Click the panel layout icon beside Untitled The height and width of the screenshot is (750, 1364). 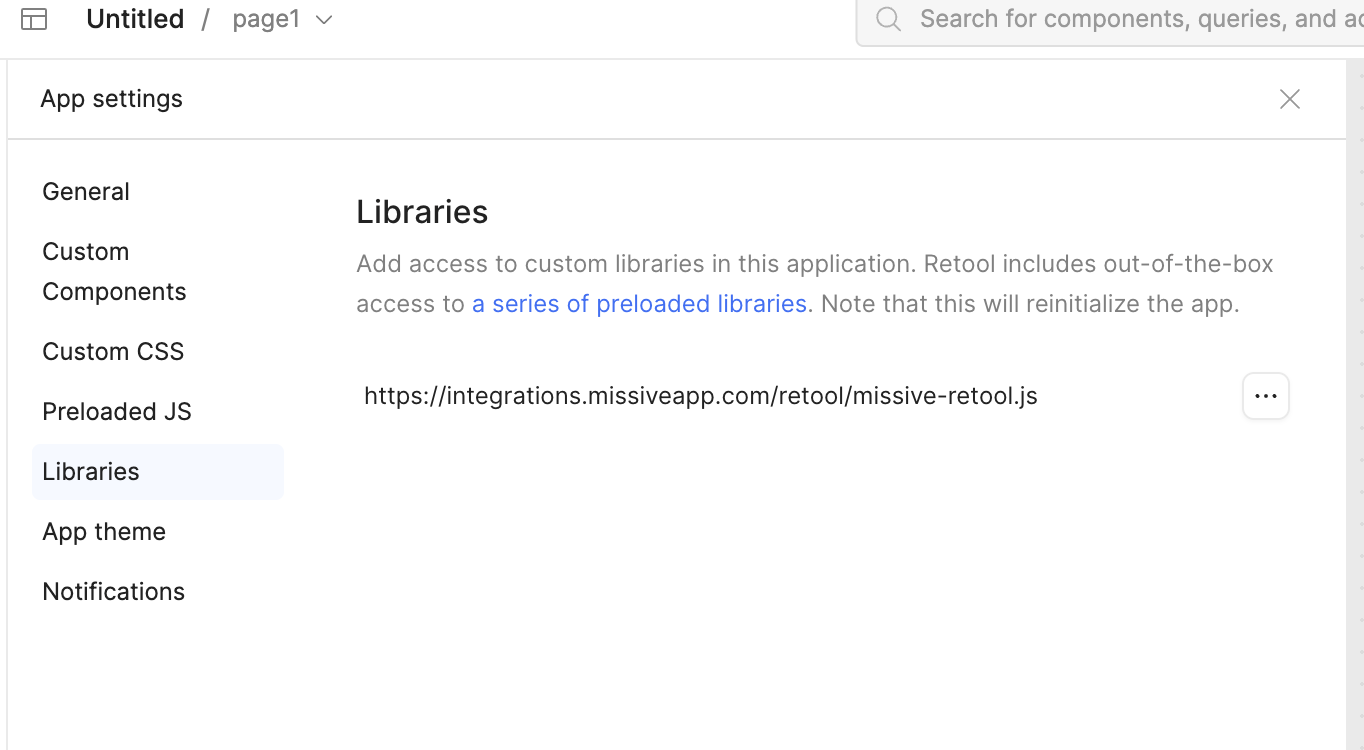(34, 19)
